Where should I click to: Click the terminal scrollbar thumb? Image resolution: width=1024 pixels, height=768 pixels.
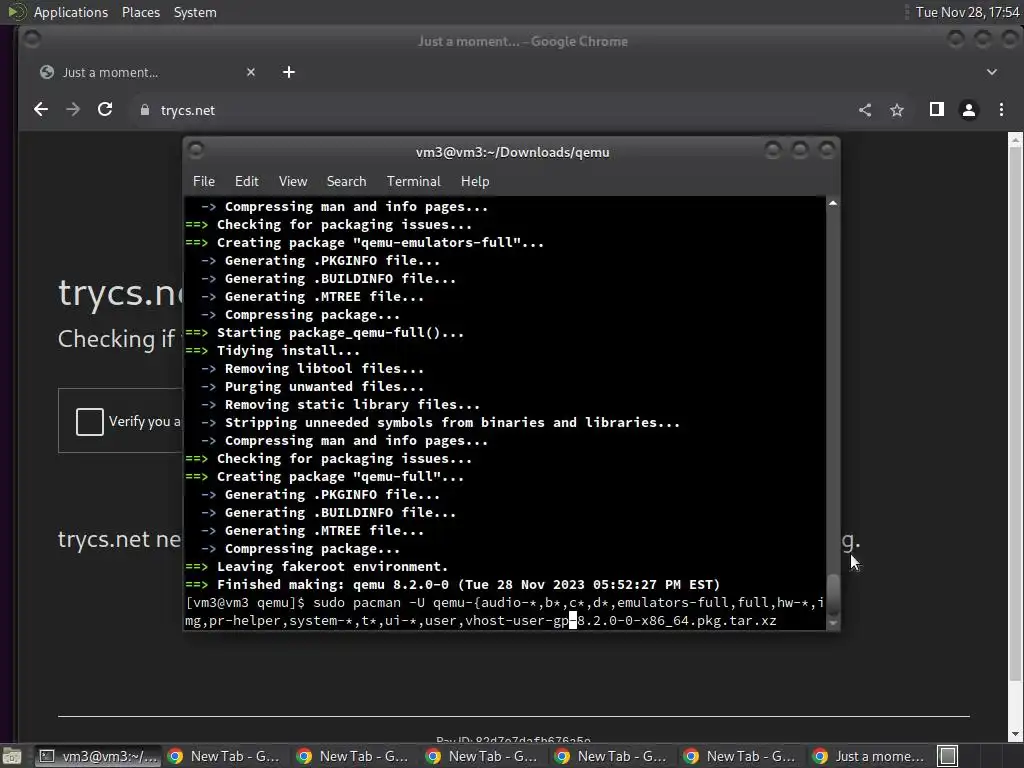tap(833, 594)
